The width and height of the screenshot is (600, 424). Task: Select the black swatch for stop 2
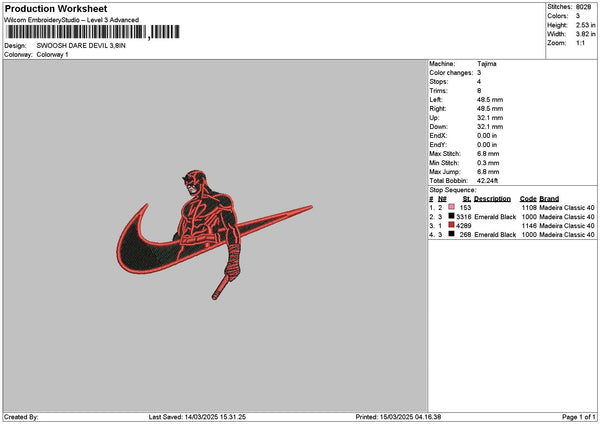pos(452,216)
